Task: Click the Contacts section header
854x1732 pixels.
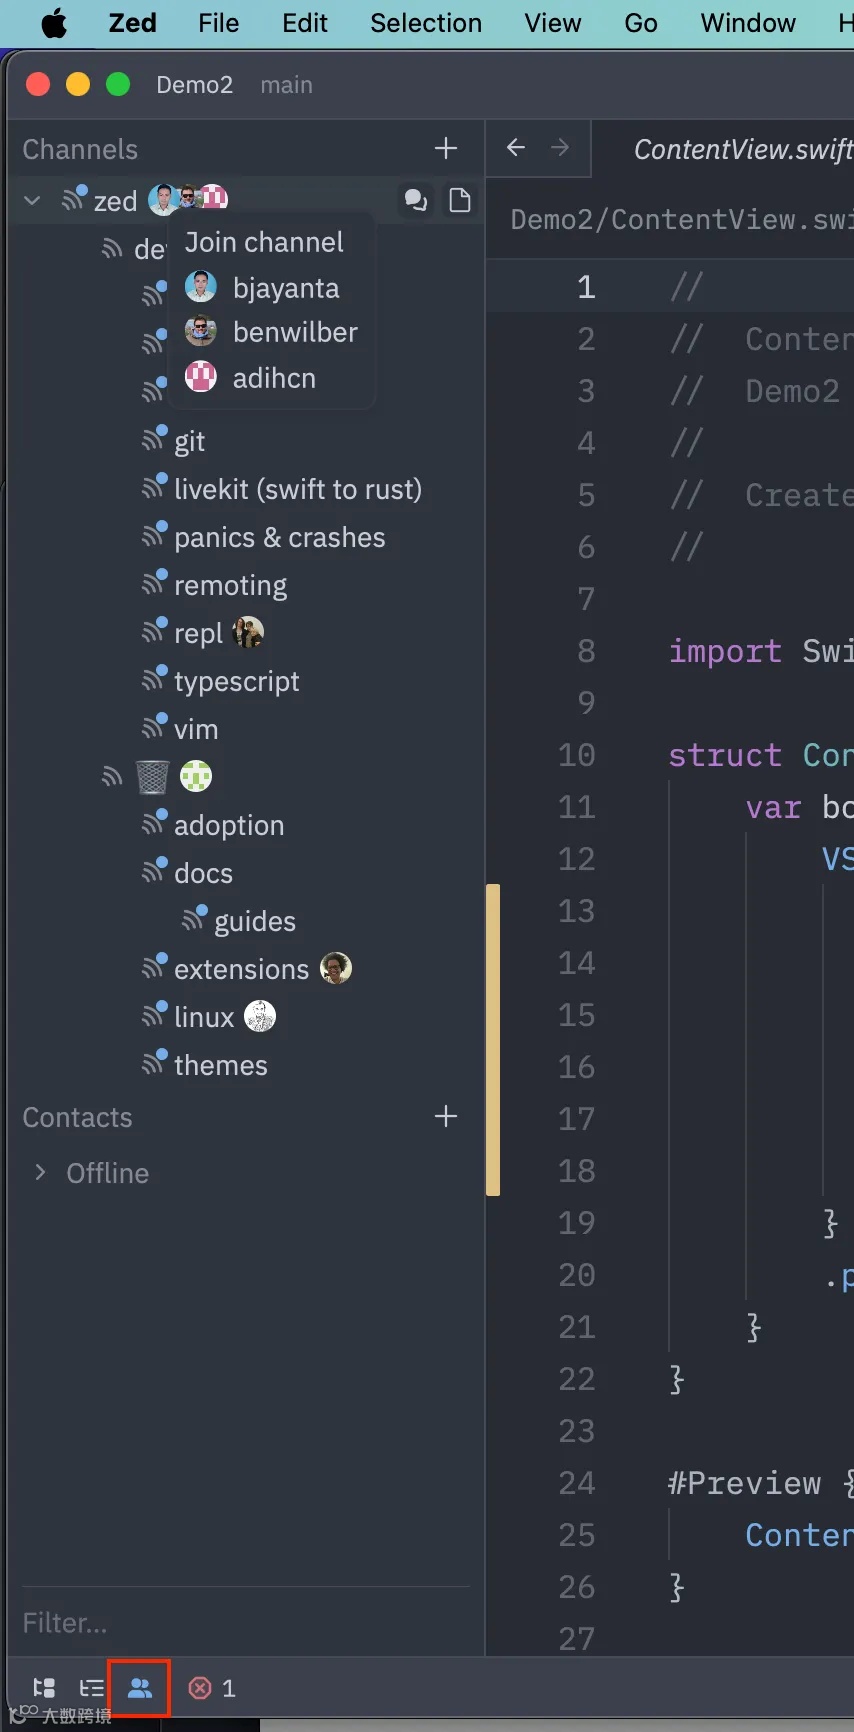Action: click(x=77, y=1117)
